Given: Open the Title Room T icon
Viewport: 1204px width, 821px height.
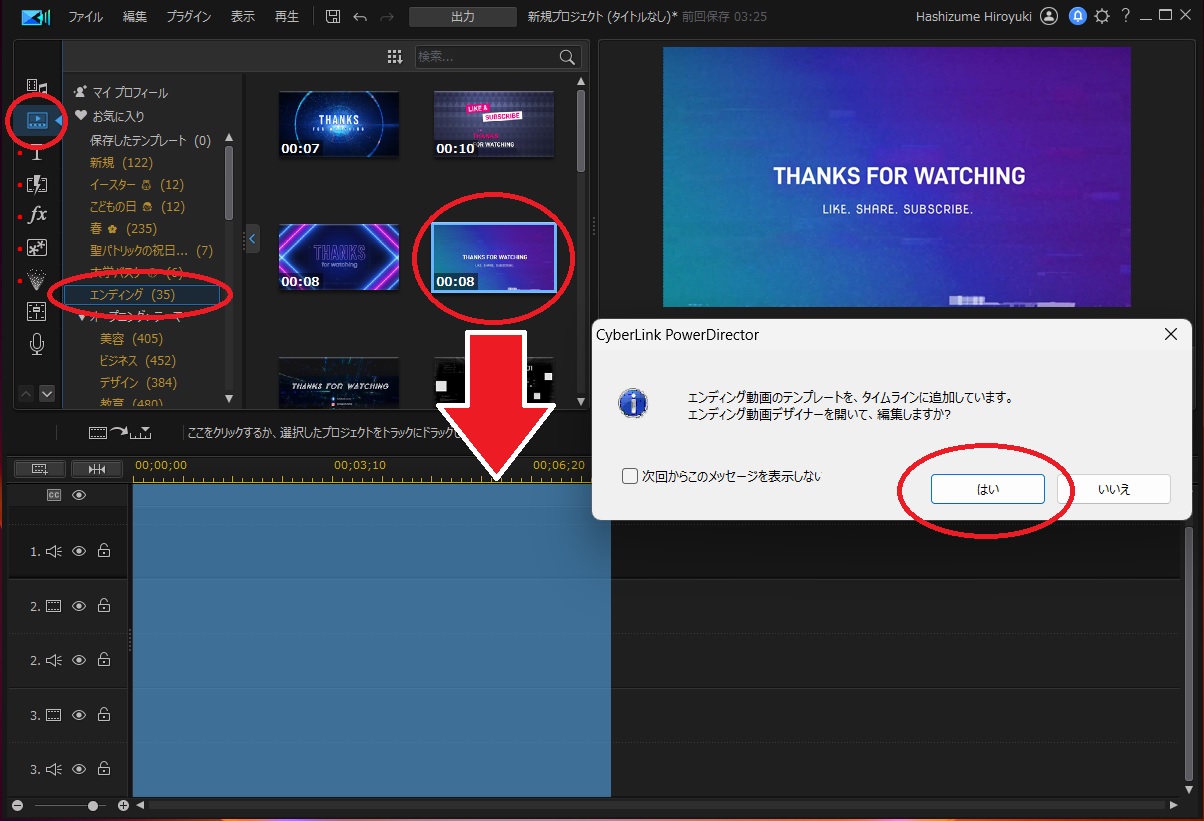Looking at the screenshot, I should tap(37, 152).
